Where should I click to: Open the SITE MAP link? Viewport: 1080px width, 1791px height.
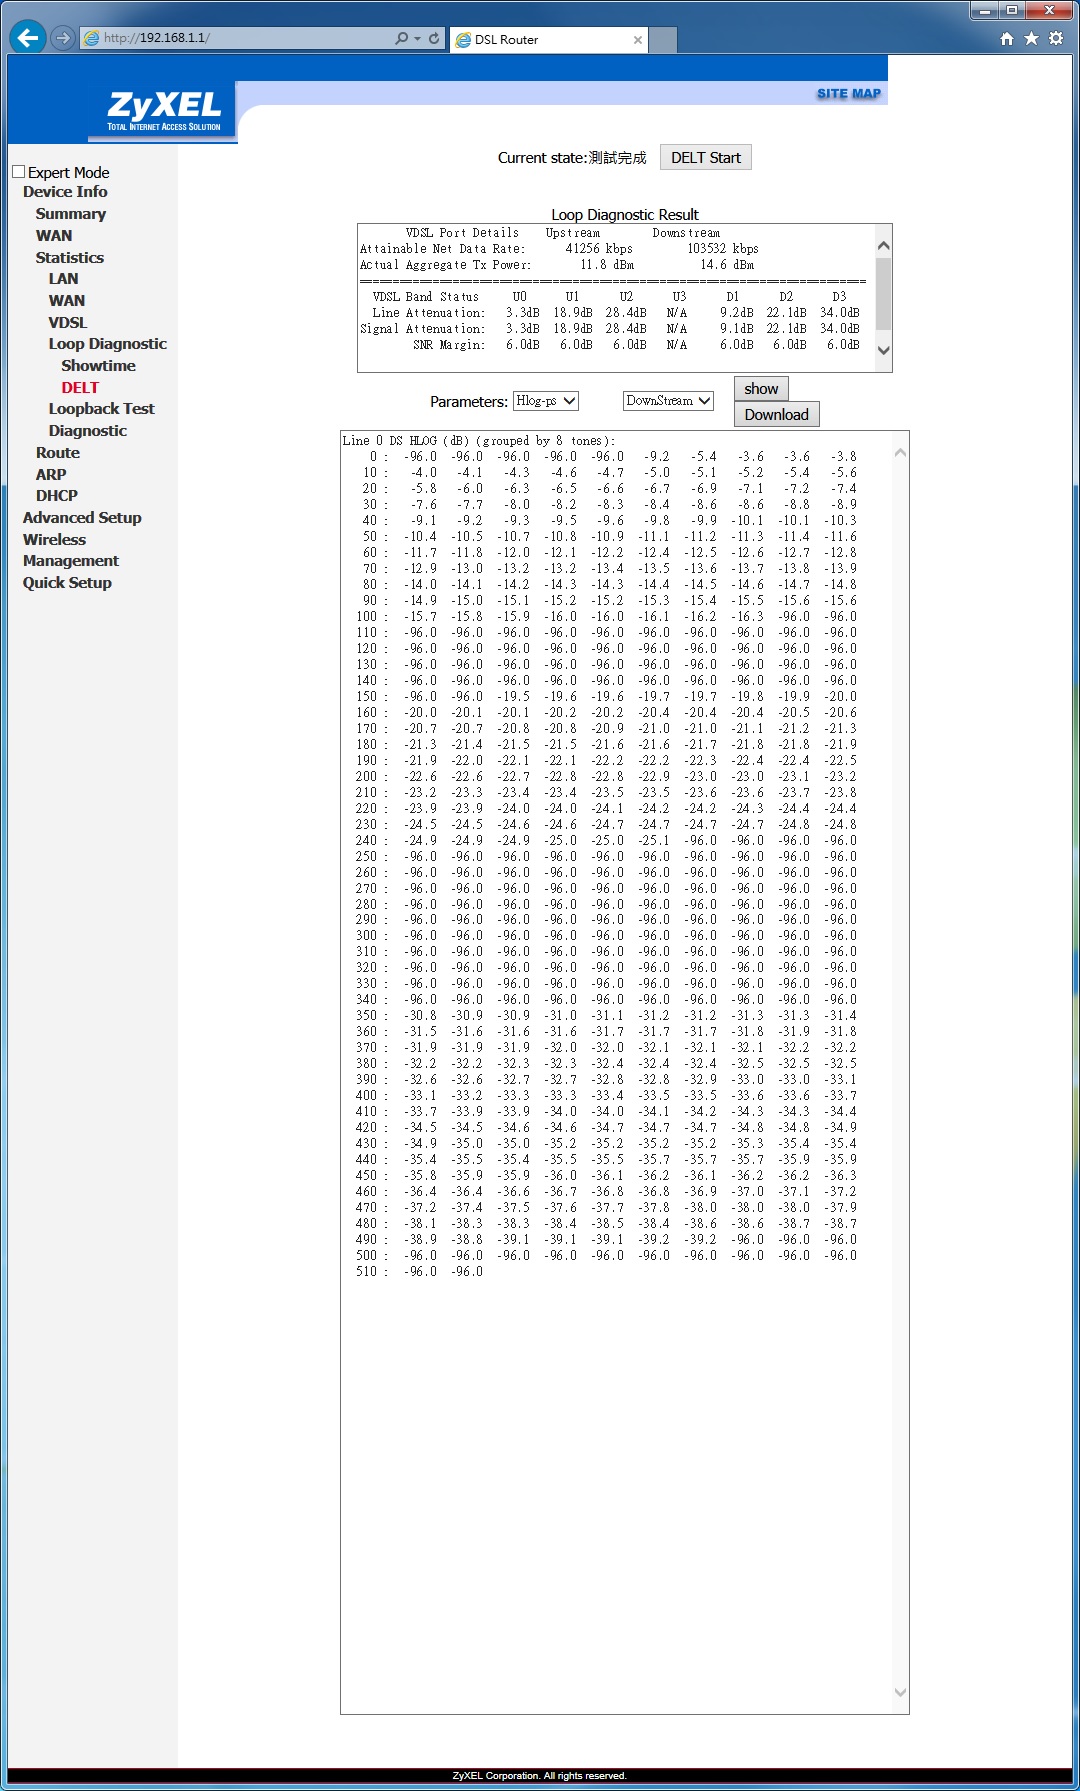(849, 93)
